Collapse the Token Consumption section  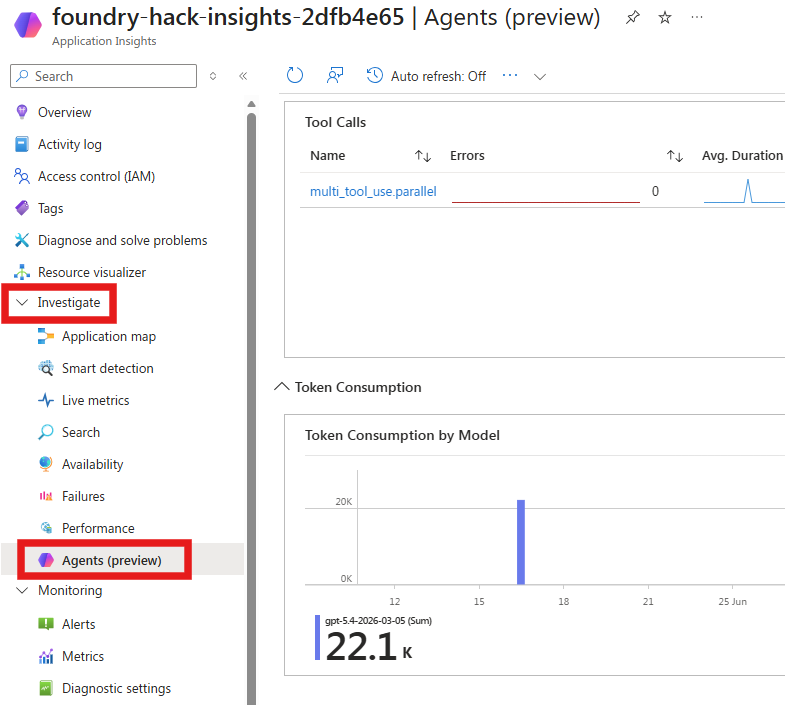282,387
